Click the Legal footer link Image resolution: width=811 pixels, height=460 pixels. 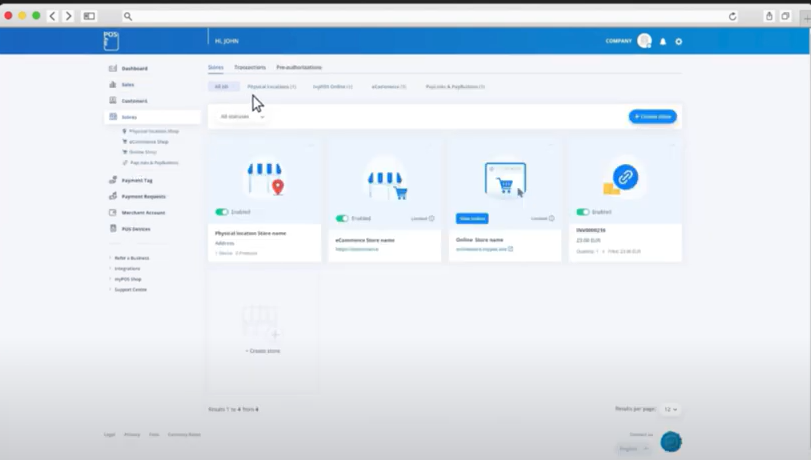(110, 435)
